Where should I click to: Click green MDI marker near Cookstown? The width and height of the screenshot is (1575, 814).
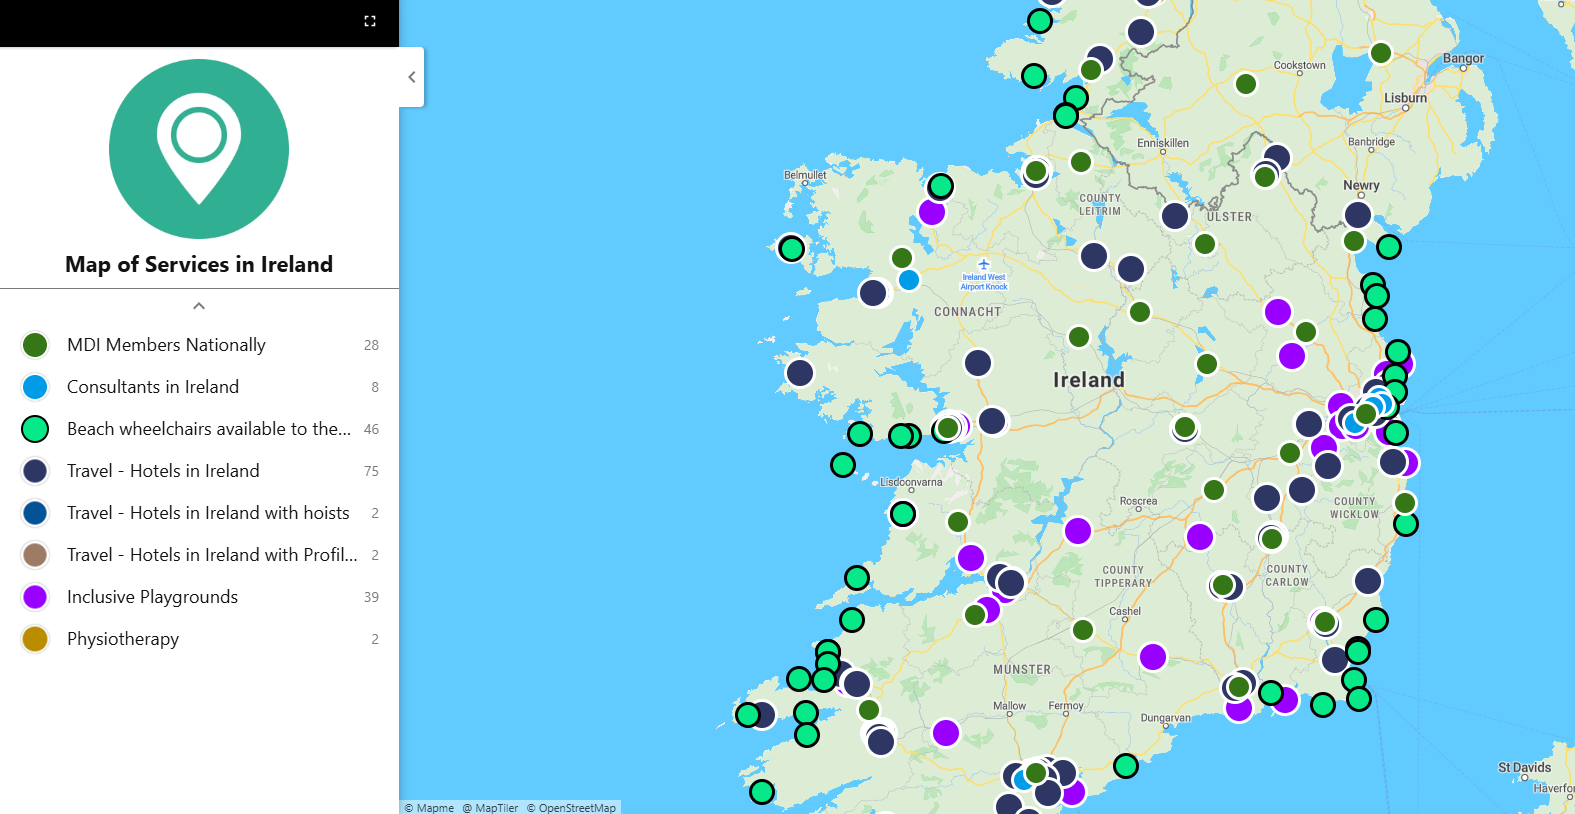pos(1246,84)
